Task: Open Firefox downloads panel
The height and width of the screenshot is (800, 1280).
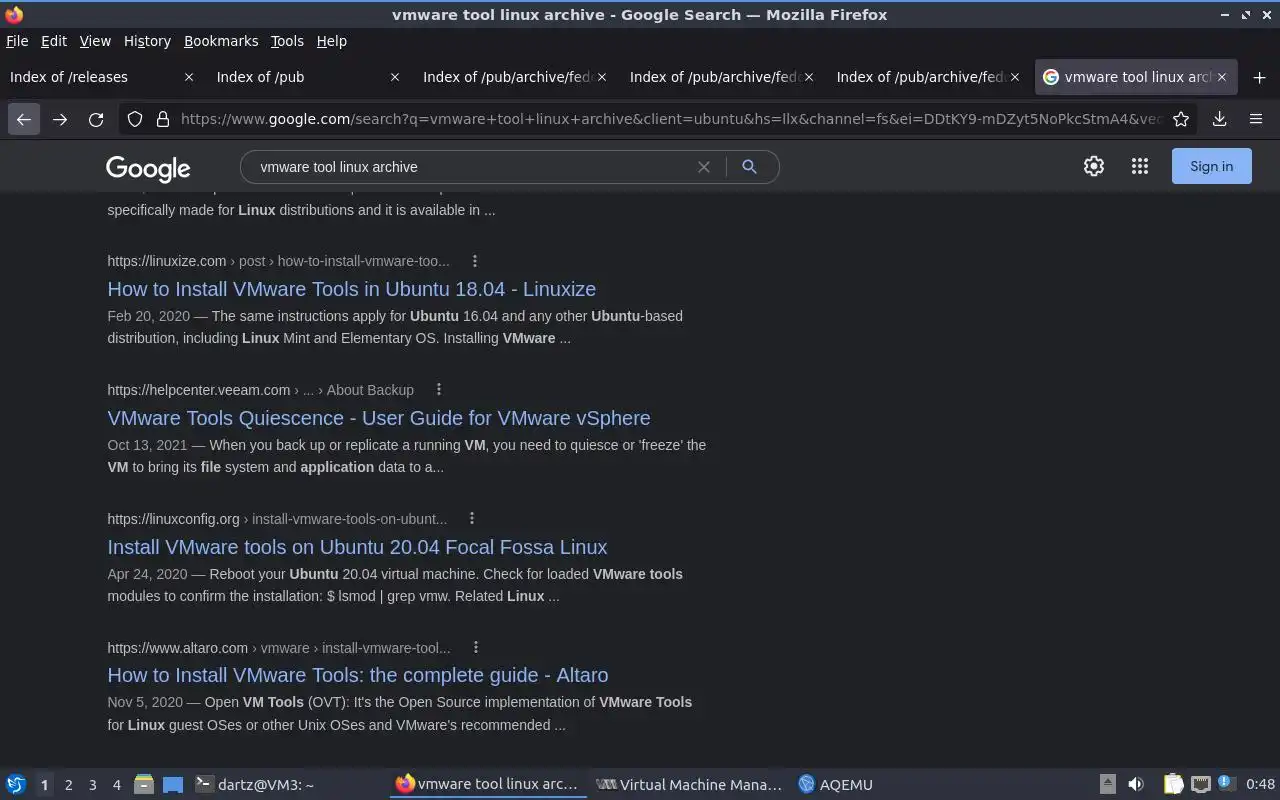Action: (1219, 119)
